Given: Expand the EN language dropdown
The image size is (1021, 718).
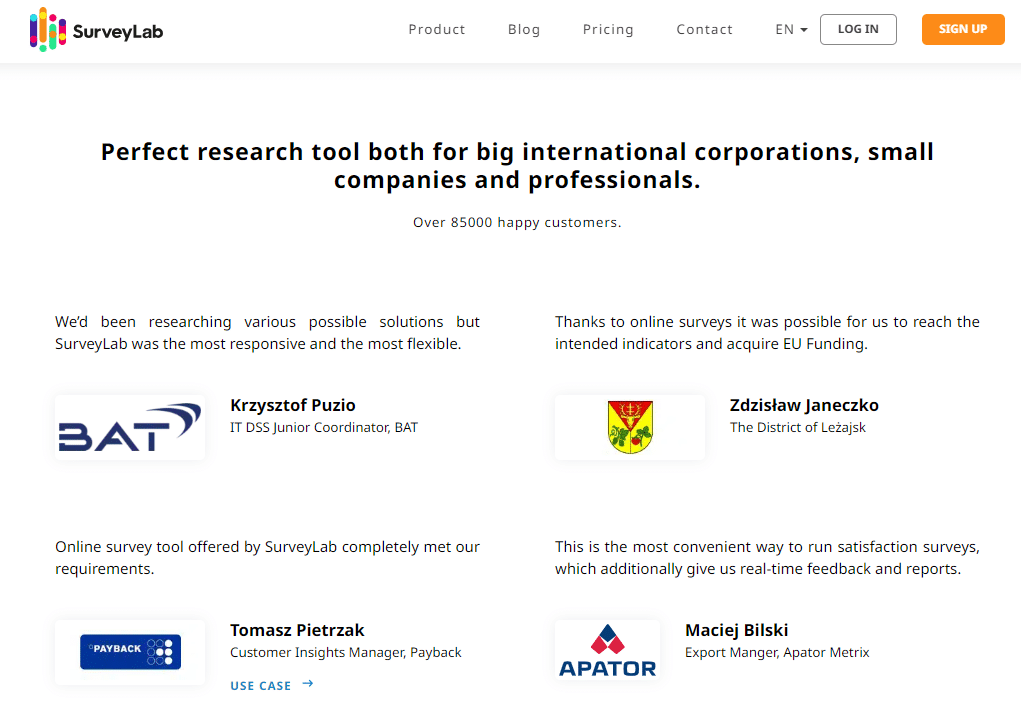Looking at the screenshot, I should tap(791, 29).
